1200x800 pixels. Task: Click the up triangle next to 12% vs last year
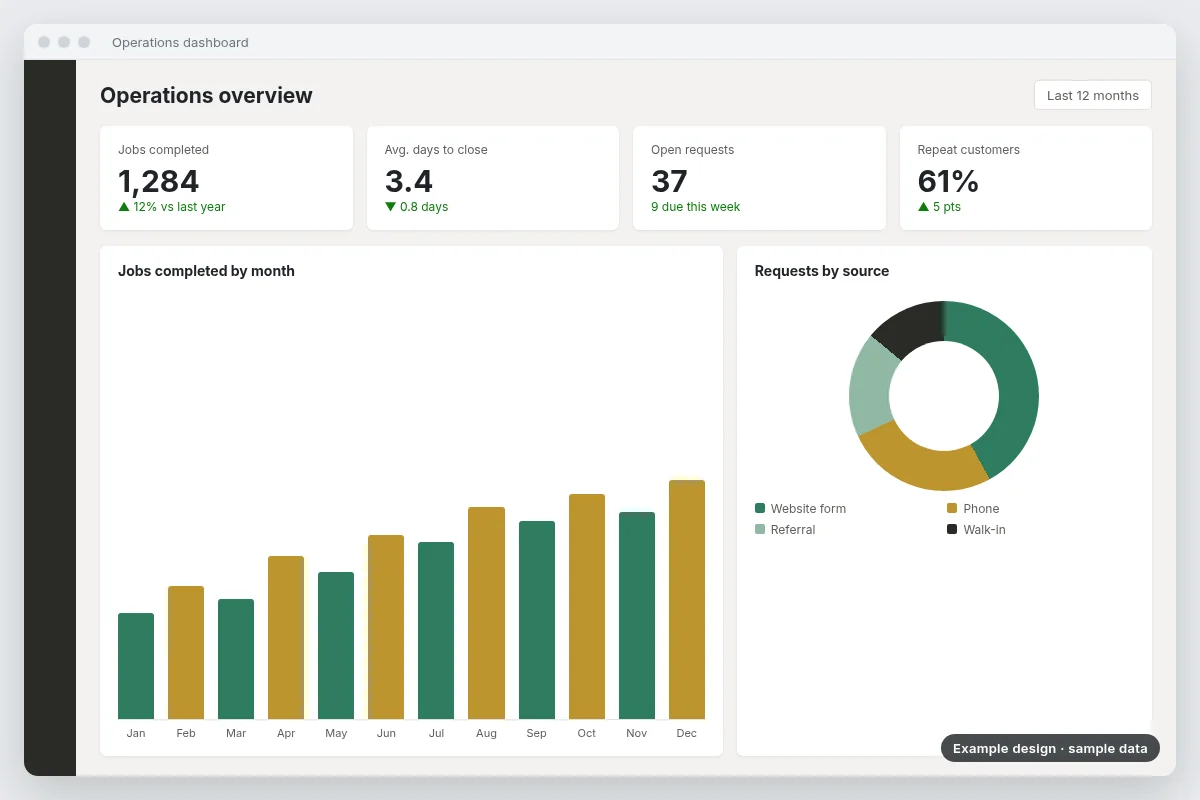point(124,207)
